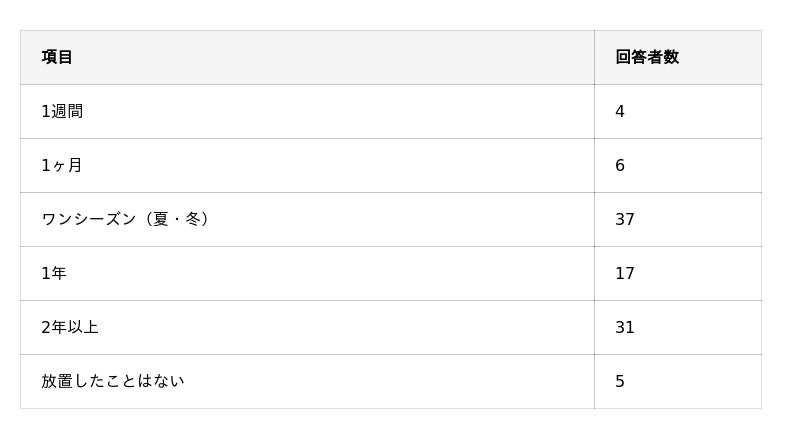
Task: Click the ワンシーズン katakana text
Action: click(x=88, y=219)
